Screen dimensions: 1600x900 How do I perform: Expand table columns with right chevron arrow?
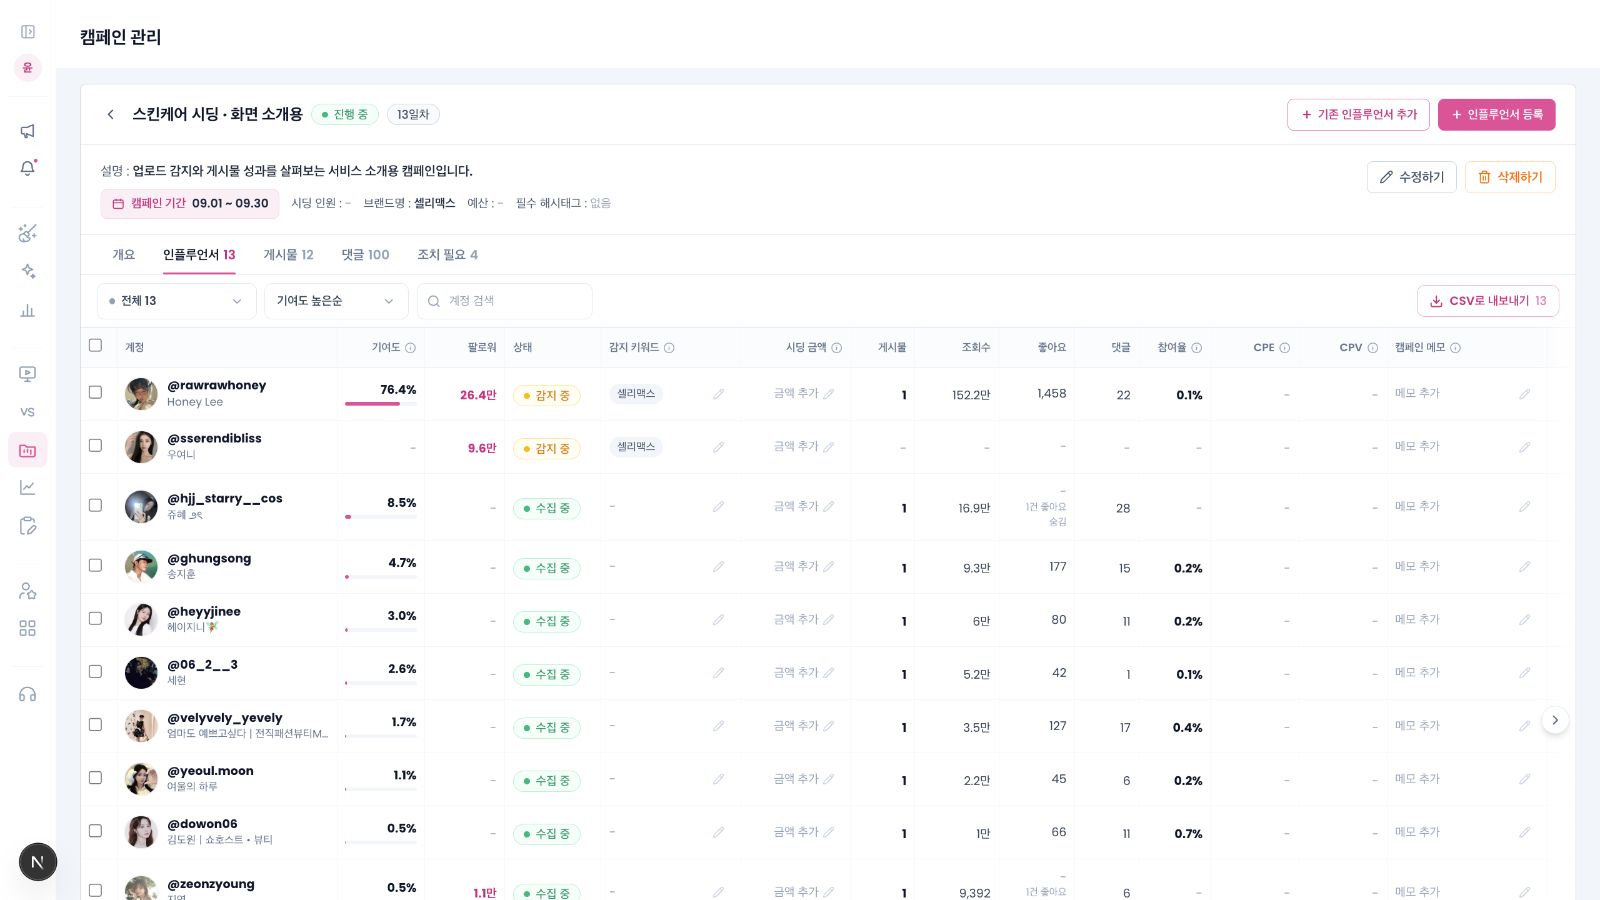(x=1554, y=720)
